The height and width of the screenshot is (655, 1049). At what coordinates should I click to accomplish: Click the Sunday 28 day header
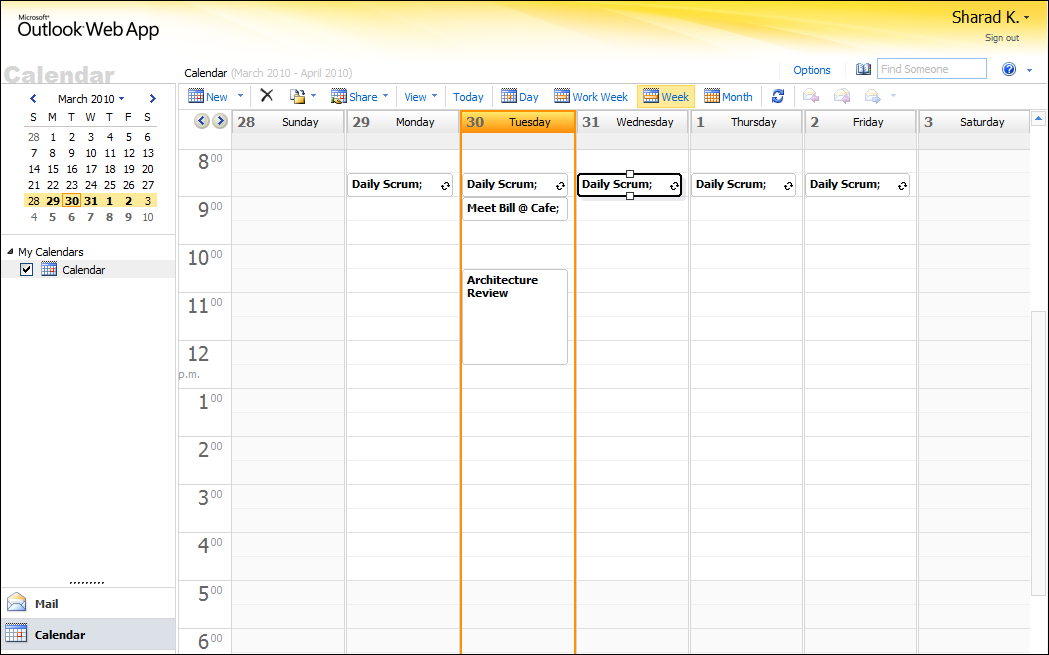(288, 122)
